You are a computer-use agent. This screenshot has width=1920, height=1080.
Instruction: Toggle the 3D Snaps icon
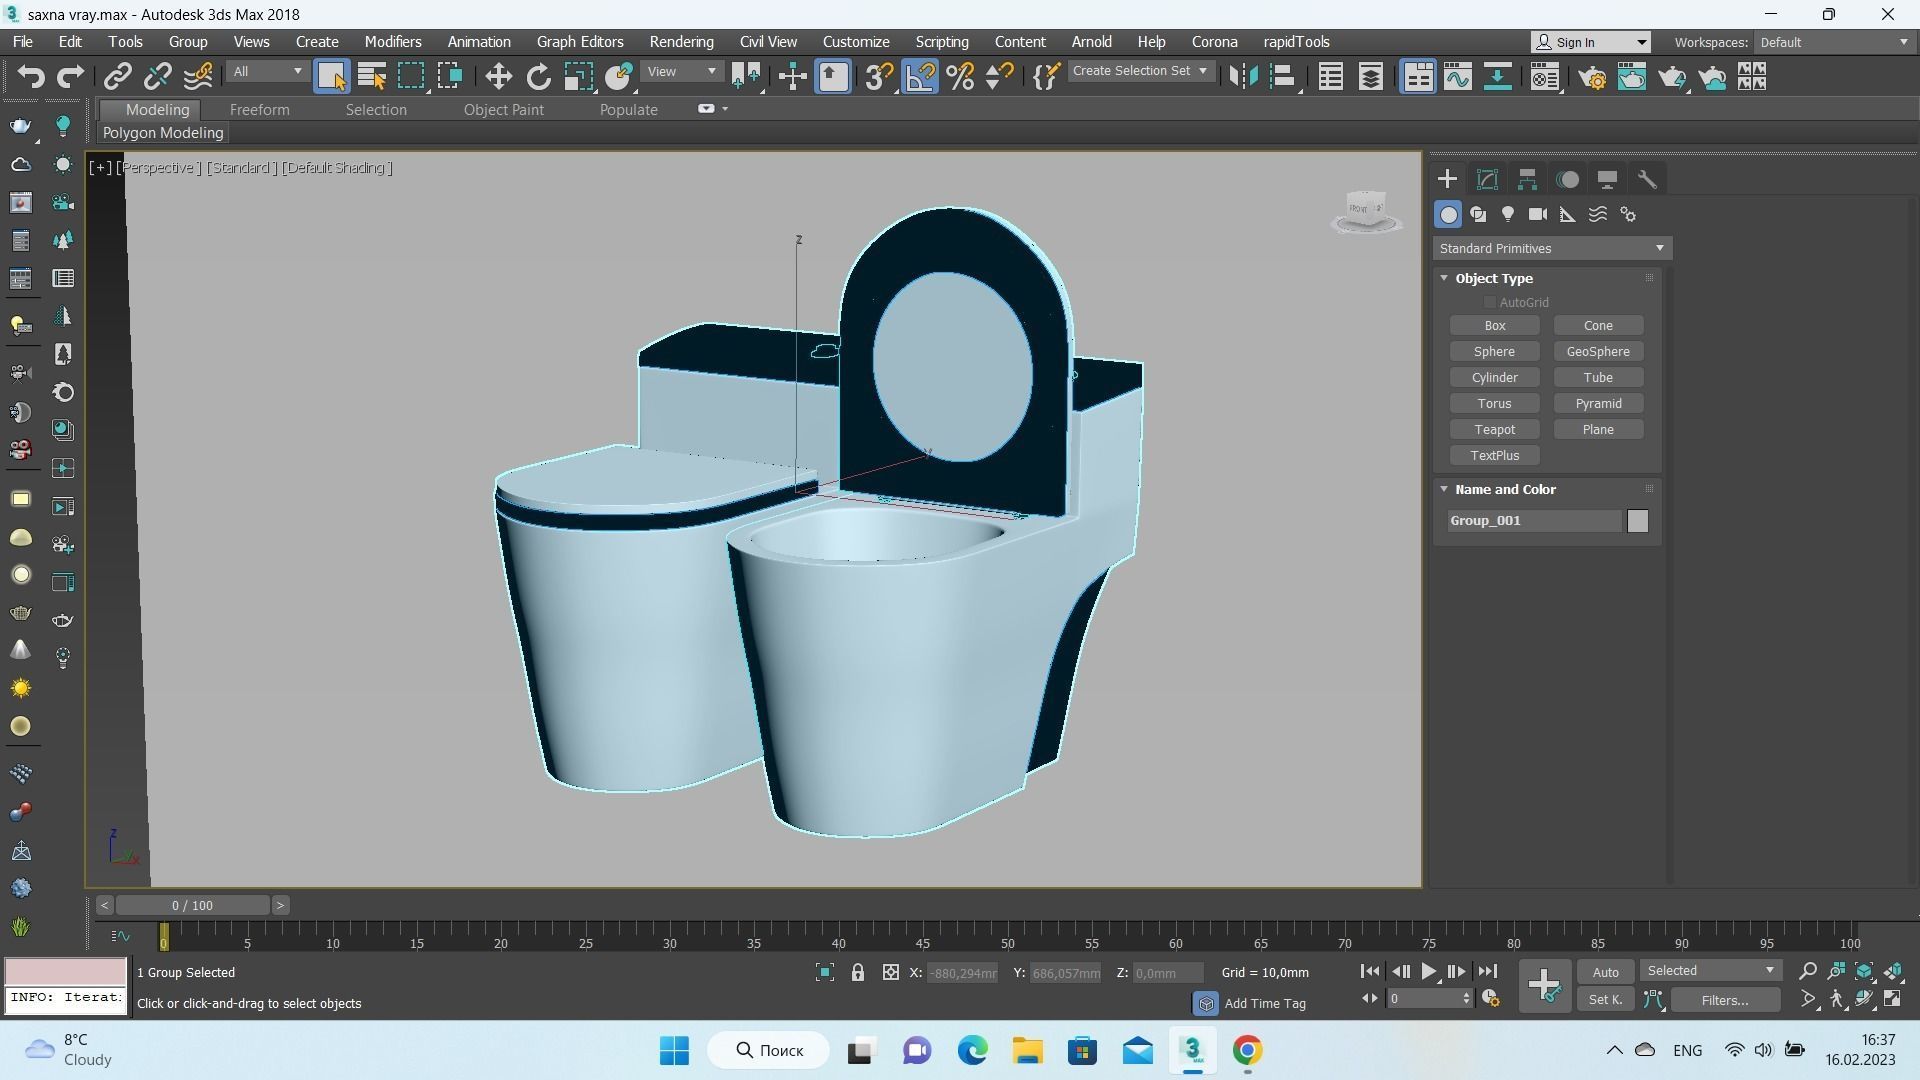[879, 77]
